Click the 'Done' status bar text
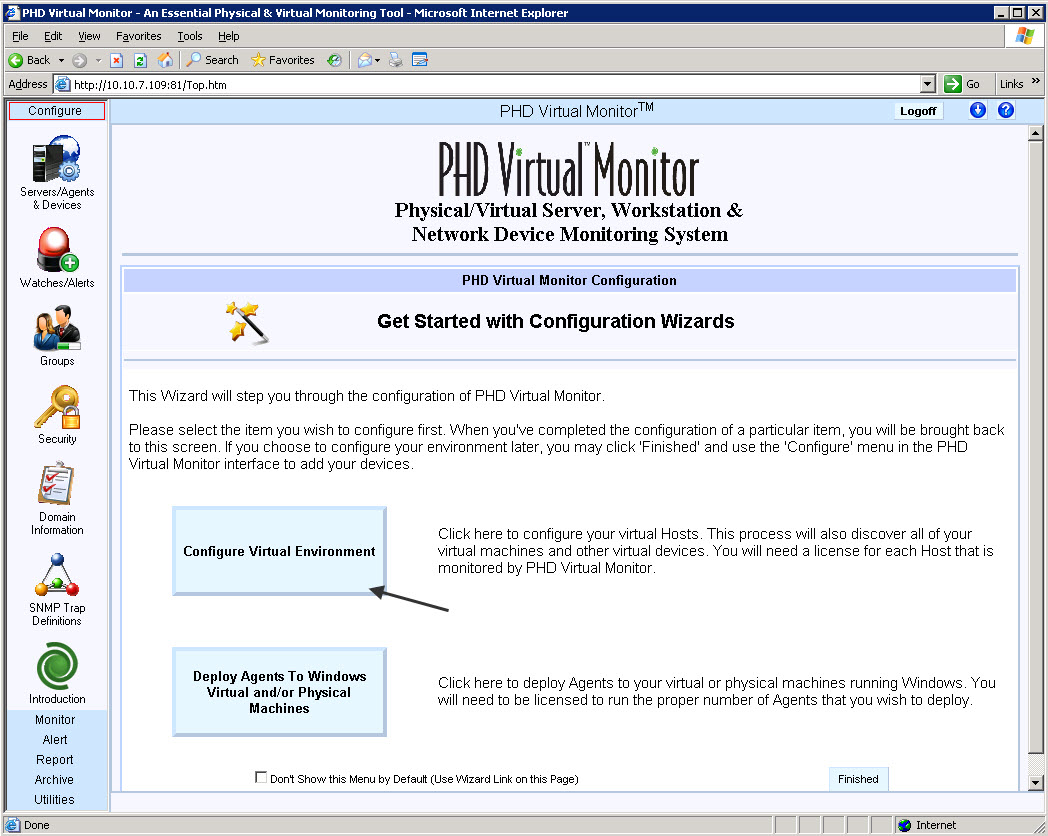The image size is (1048, 836). [37, 825]
